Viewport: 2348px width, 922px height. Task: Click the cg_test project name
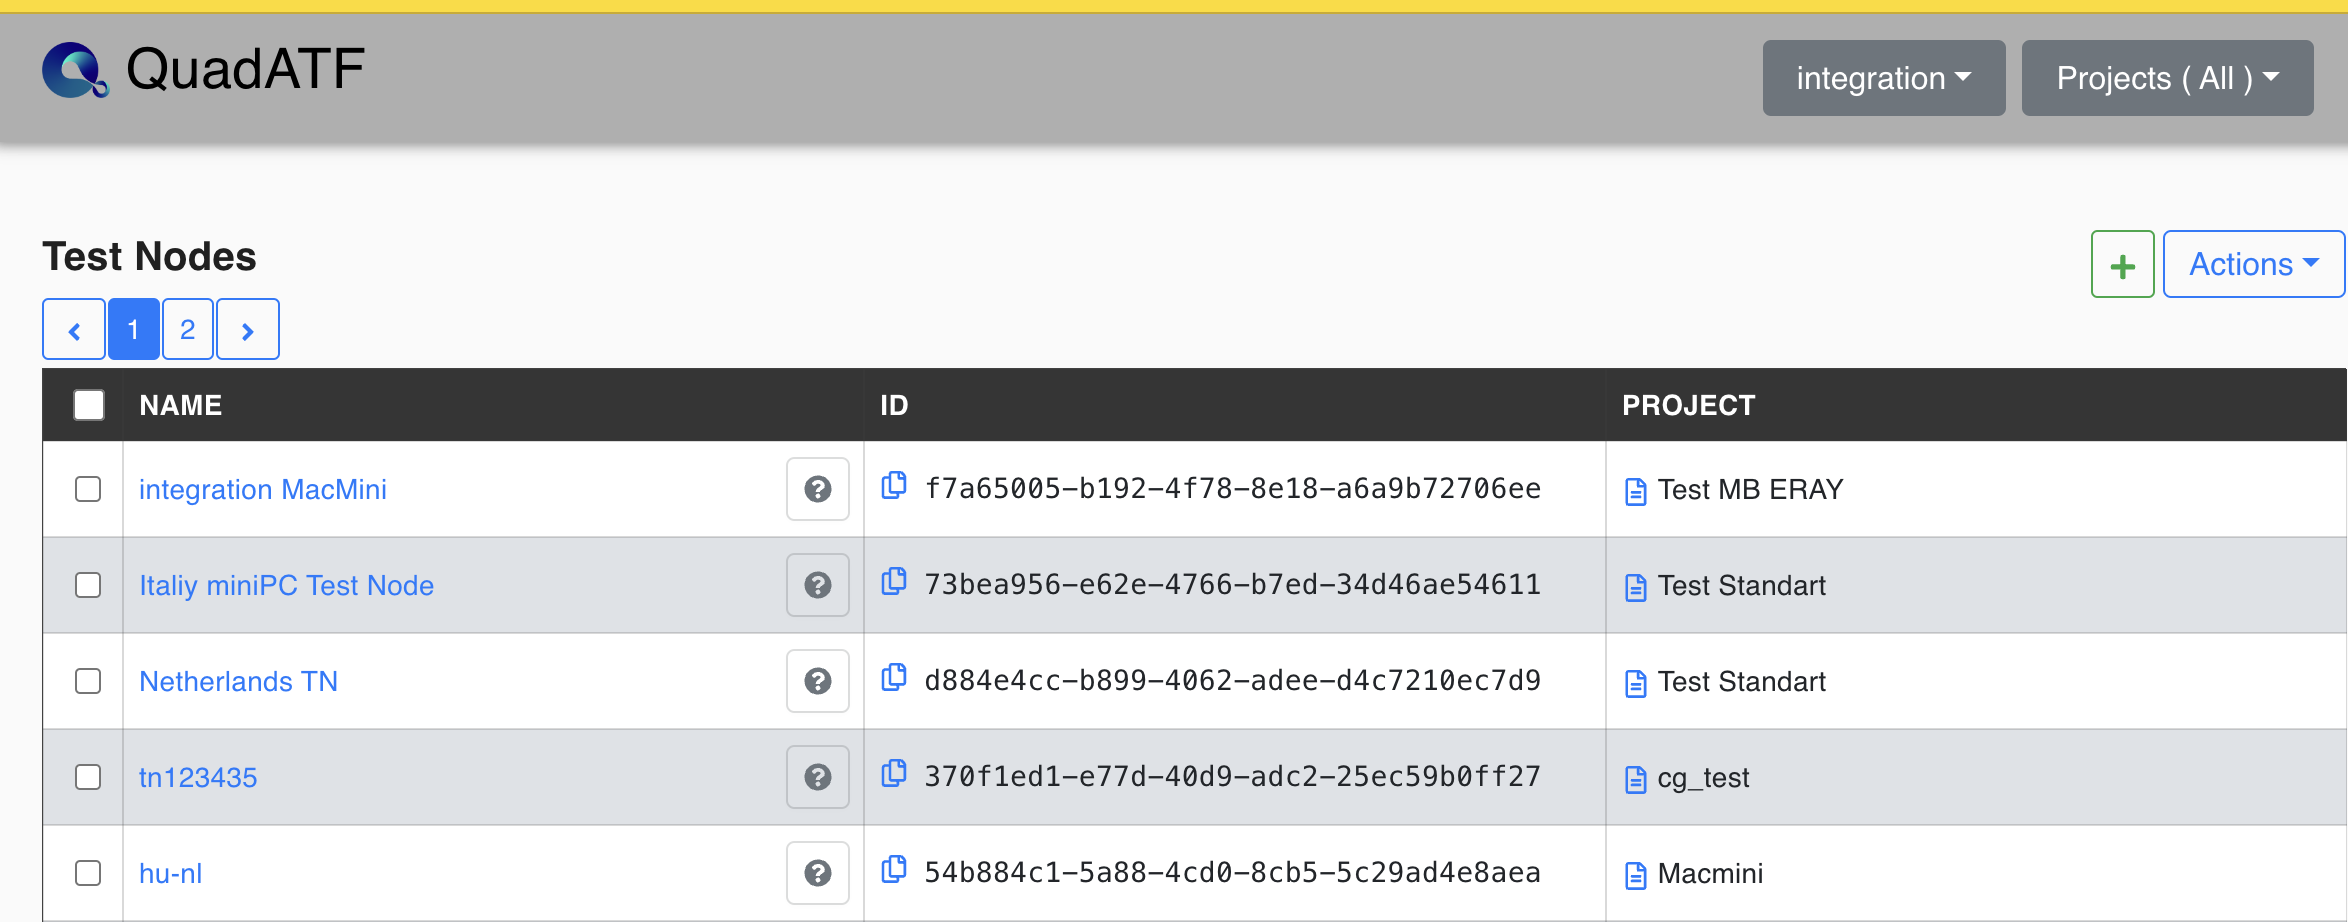click(x=1703, y=777)
